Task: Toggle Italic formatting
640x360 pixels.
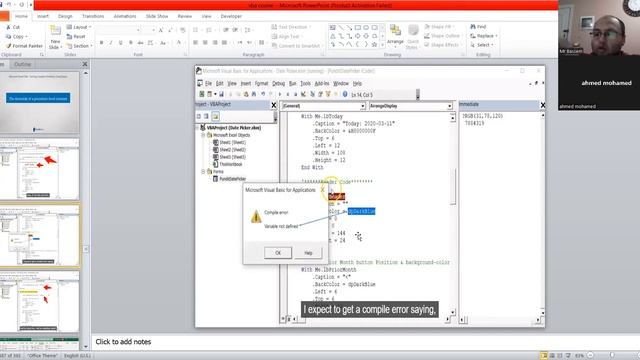Action: [x=111, y=43]
